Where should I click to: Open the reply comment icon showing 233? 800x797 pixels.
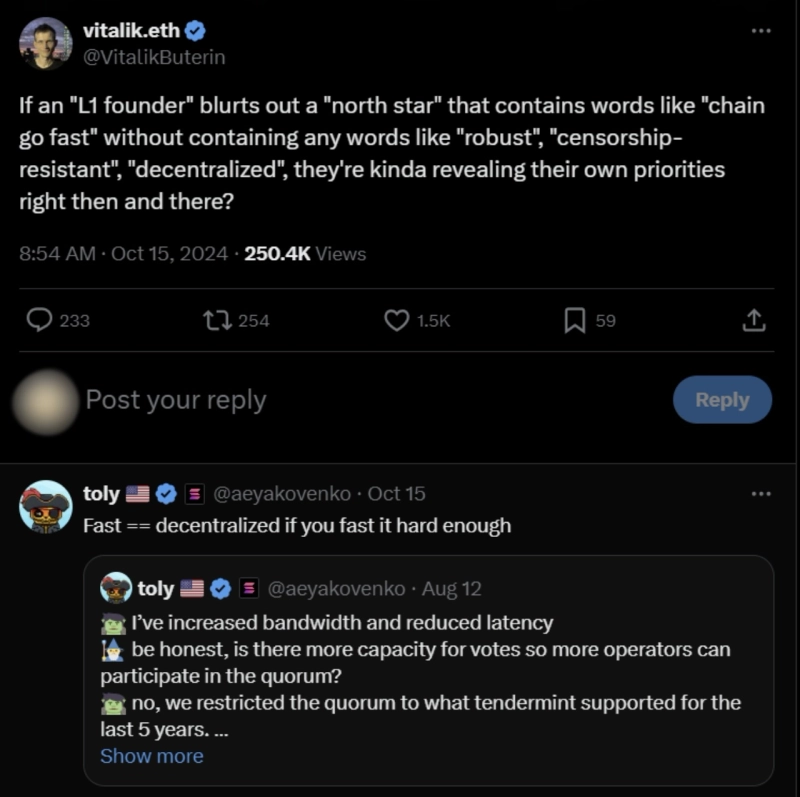pos(39,320)
